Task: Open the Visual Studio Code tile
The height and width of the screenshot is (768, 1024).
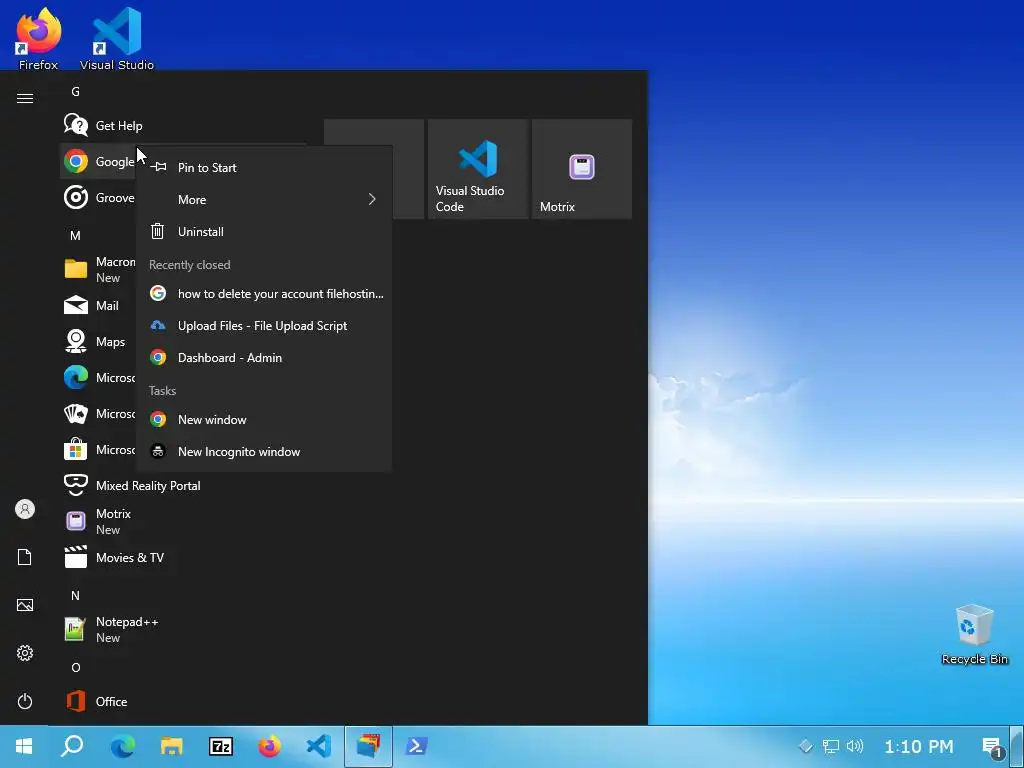Action: 478,168
